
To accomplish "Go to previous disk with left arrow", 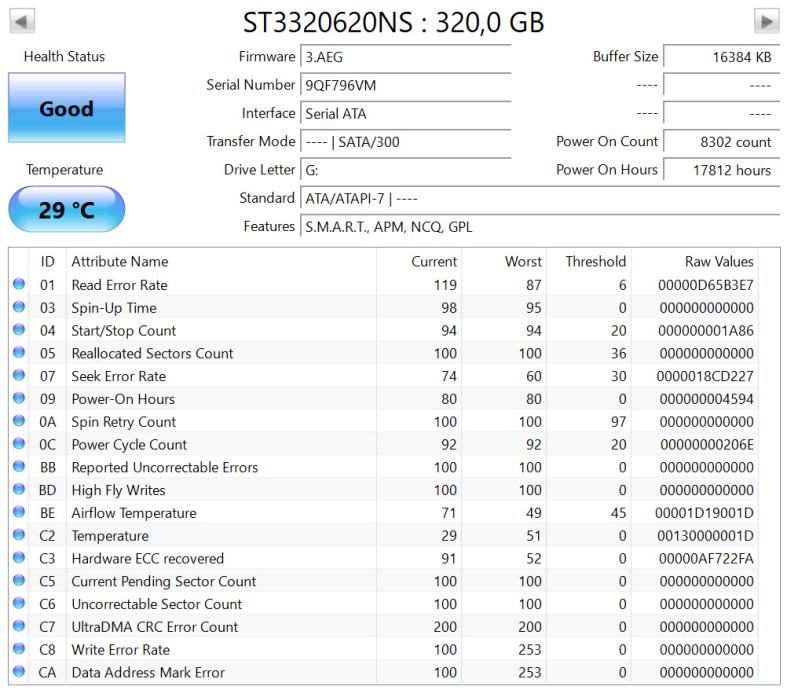I will 22,22.
